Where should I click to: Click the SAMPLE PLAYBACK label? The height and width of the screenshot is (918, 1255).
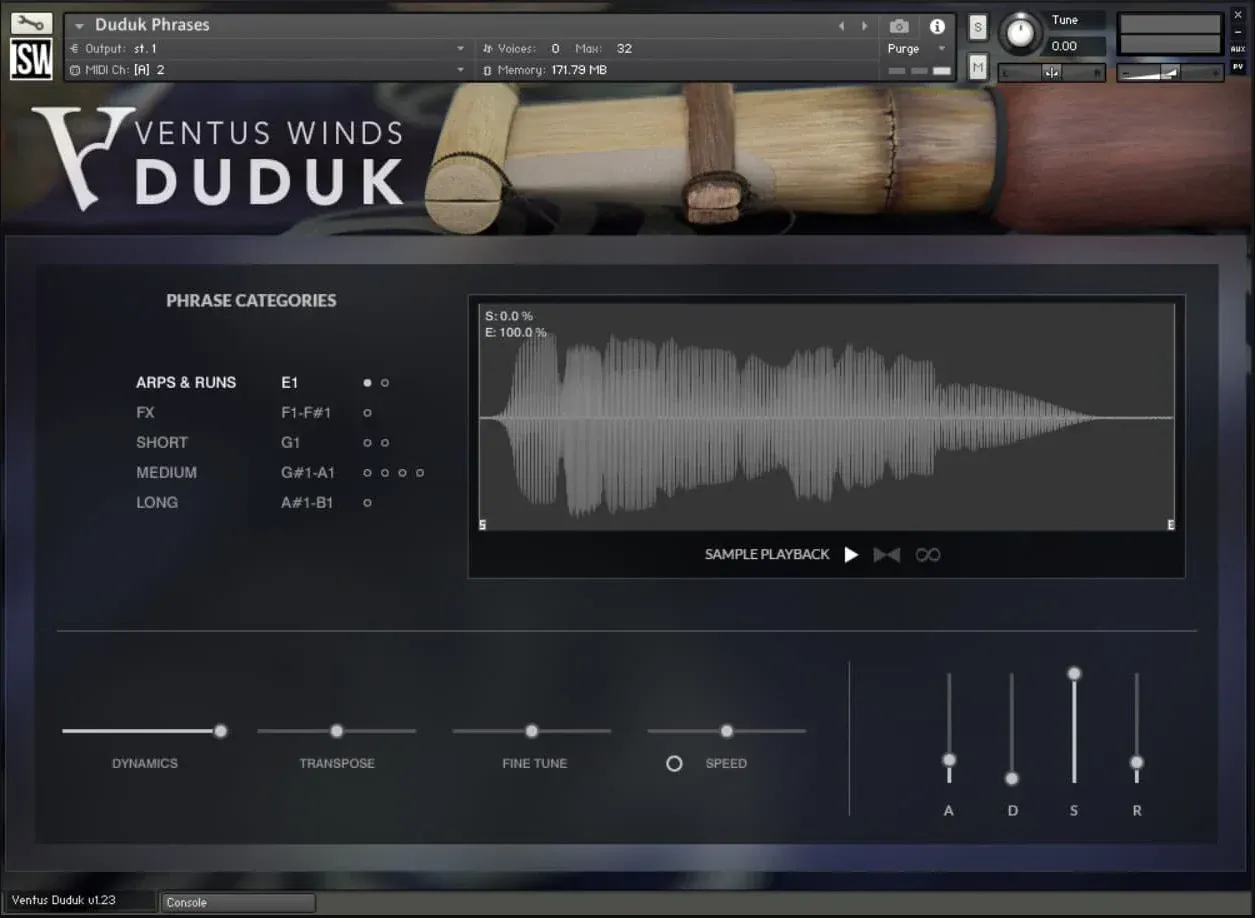pos(767,554)
